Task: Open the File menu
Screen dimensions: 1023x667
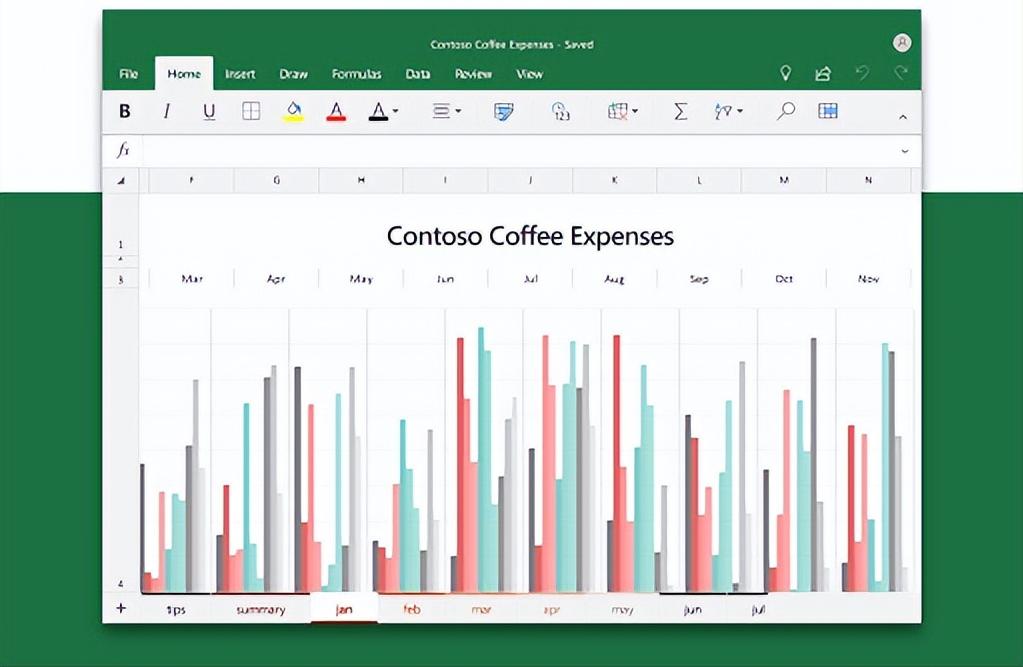Action: [x=129, y=74]
